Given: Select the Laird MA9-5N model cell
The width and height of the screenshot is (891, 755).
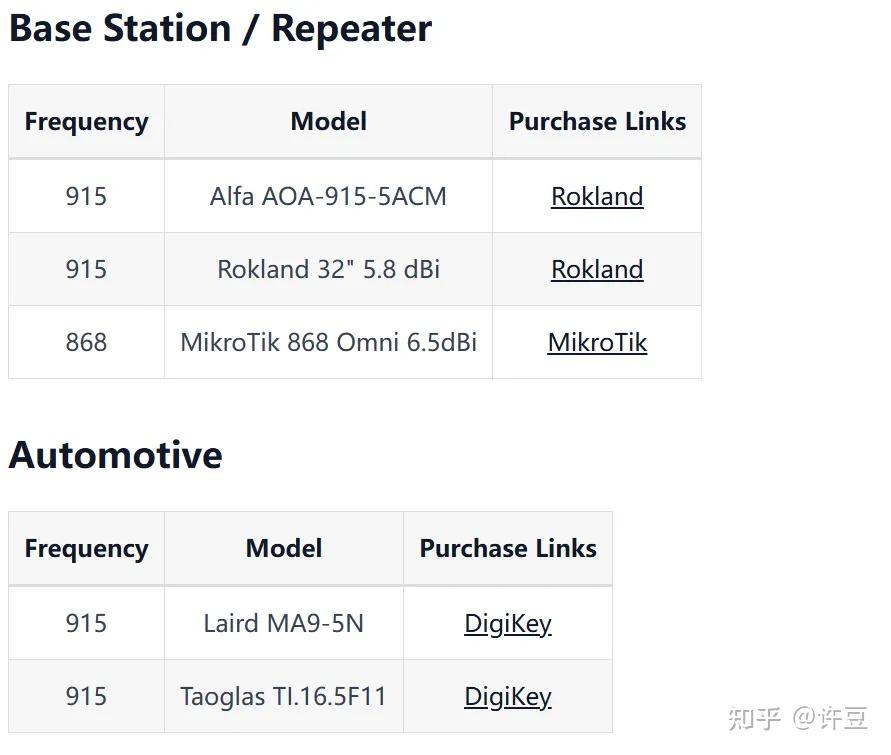Looking at the screenshot, I should tap(284, 623).
